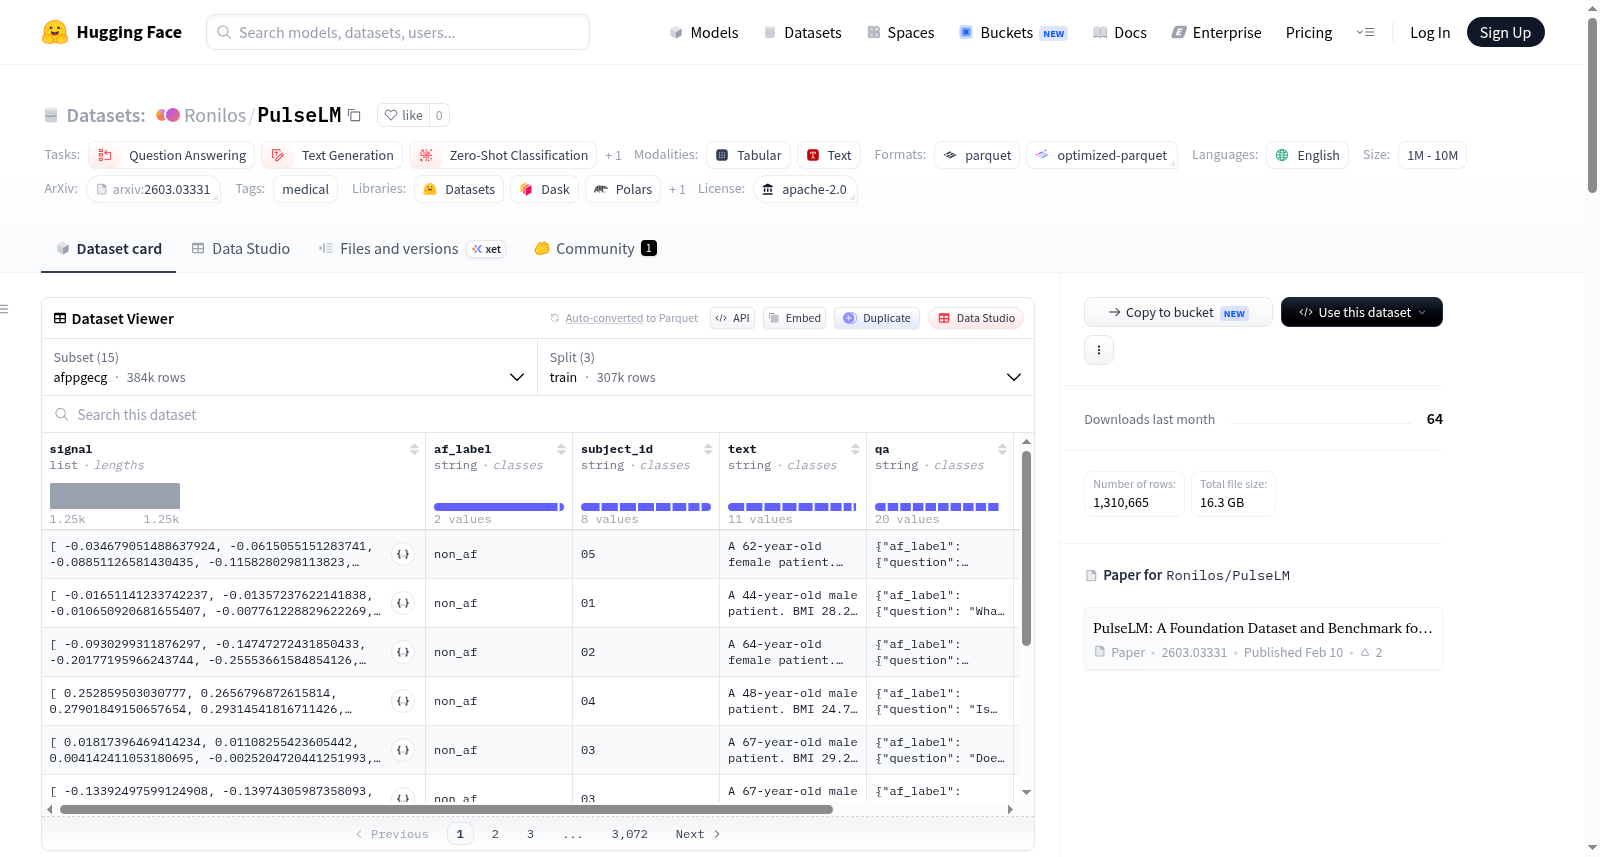
Task: Click the signal lengths histogram bar
Action: click(115, 496)
